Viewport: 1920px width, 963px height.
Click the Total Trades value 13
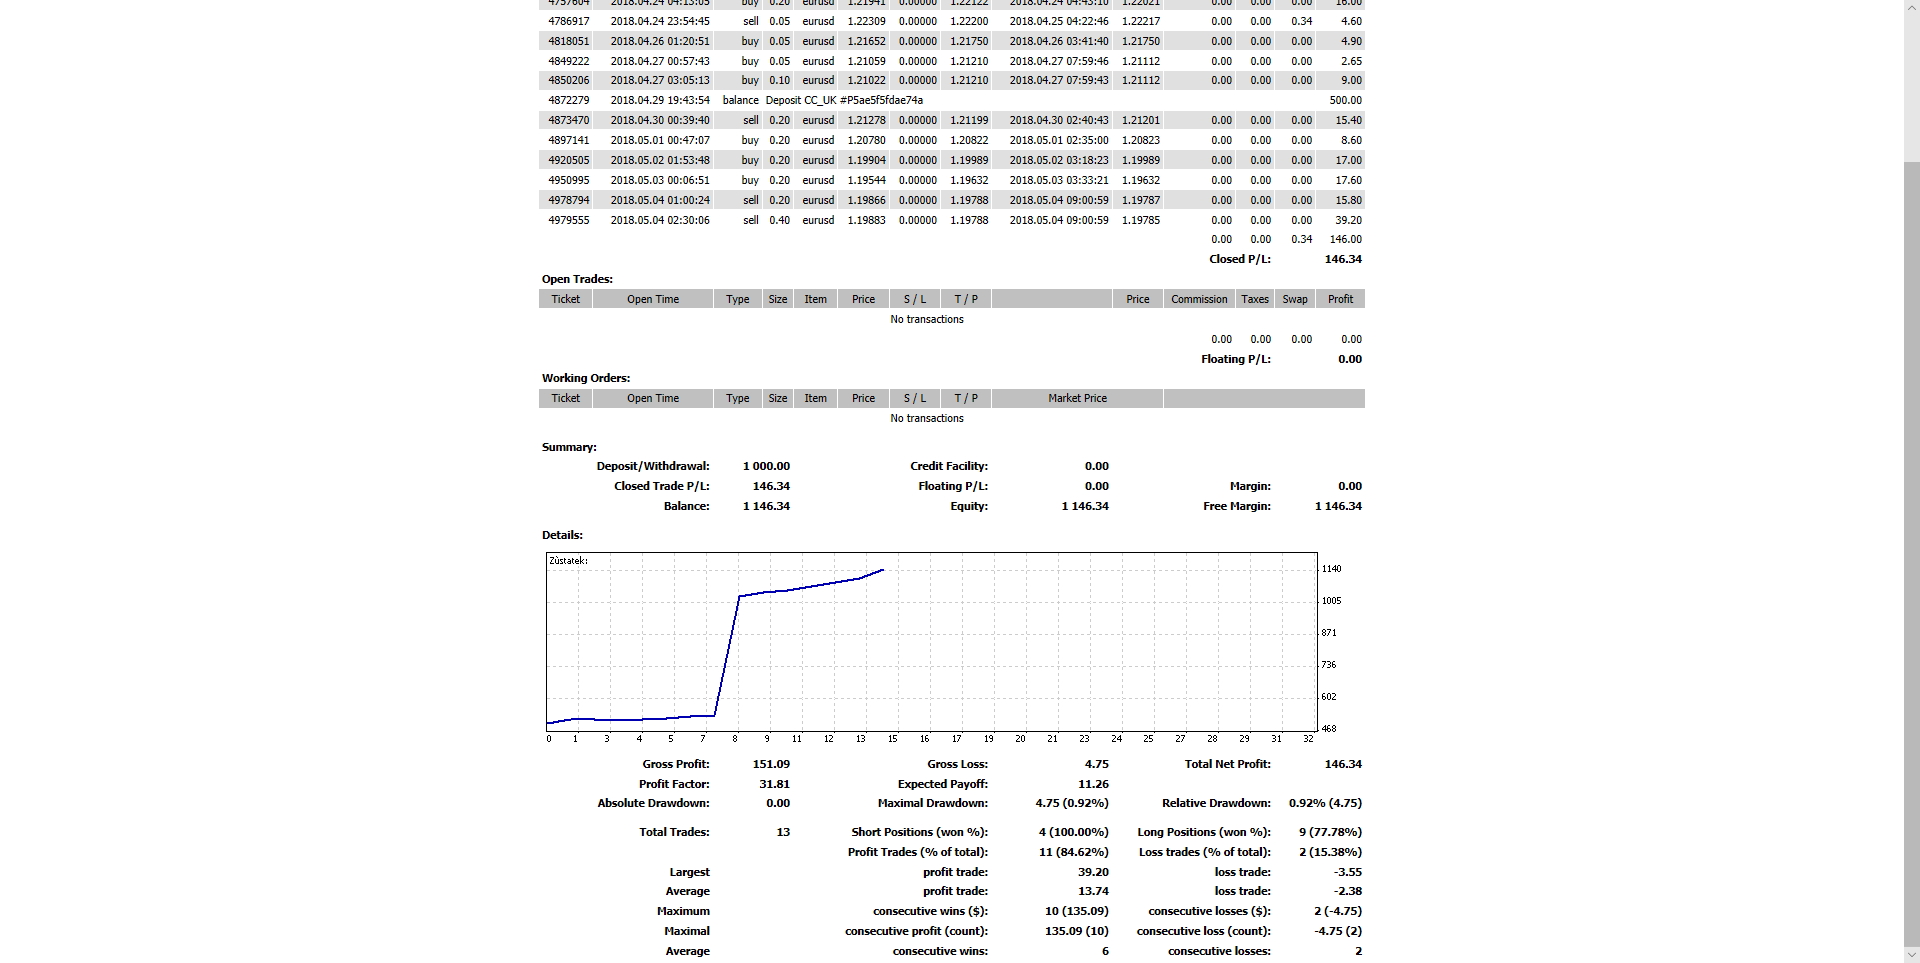pos(783,832)
